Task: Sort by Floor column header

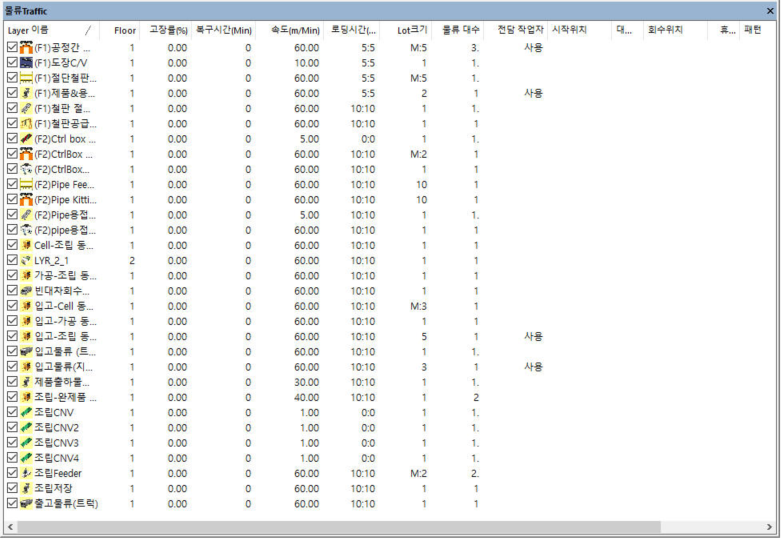Action: pos(125,31)
